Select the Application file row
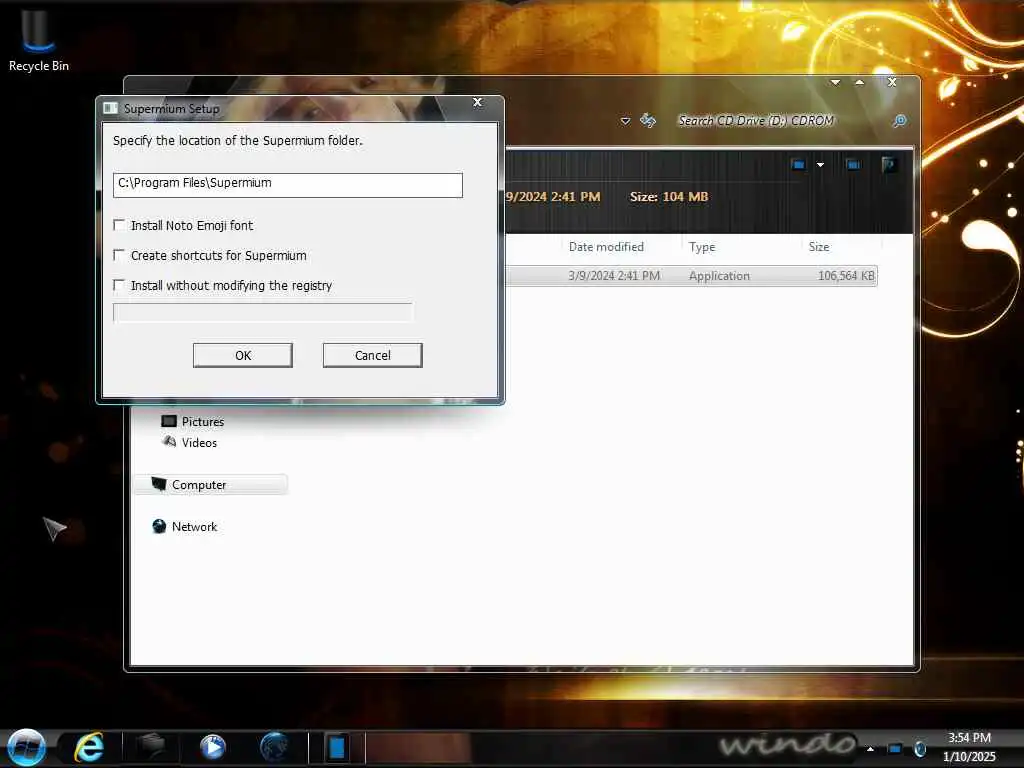This screenshot has width=1024, height=768. pos(691,276)
